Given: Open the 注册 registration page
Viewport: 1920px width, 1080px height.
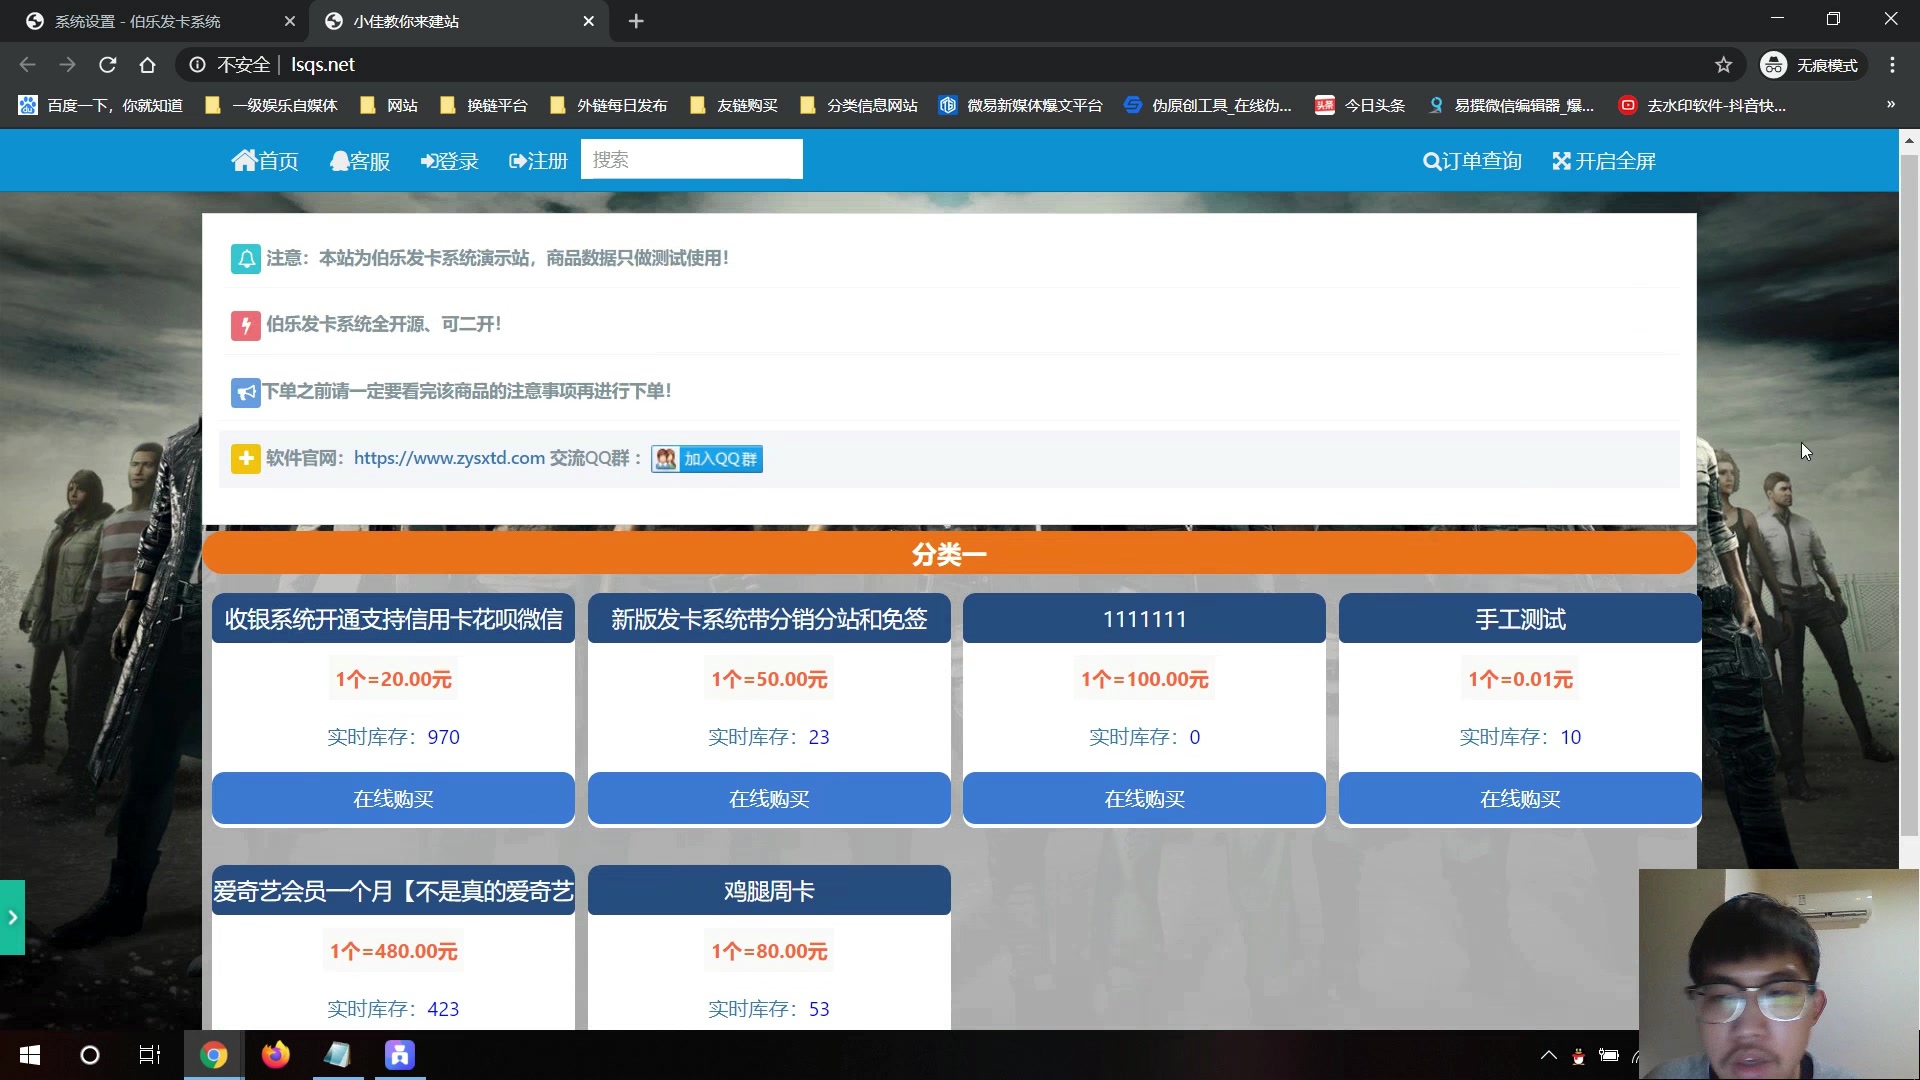Looking at the screenshot, I should click(x=538, y=161).
